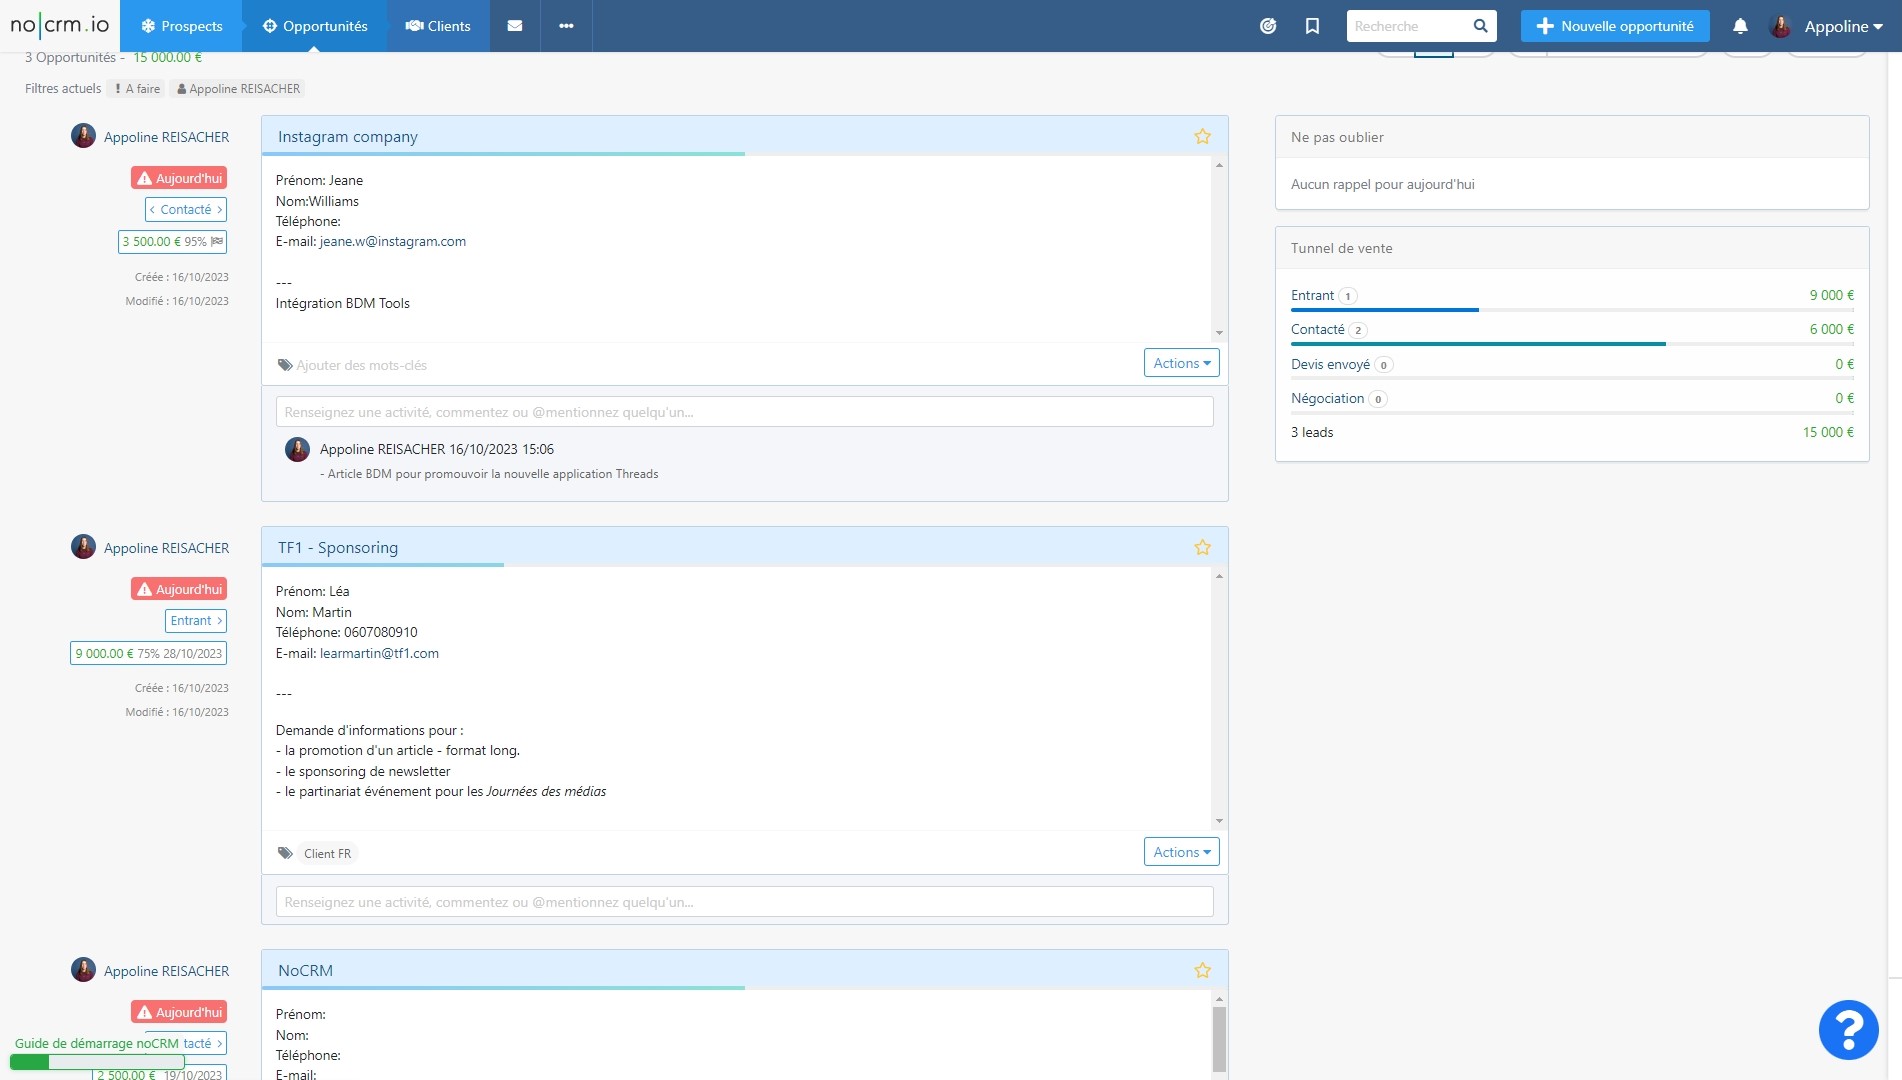Open Actions dropdown for TF1 - Sponsoring
This screenshot has height=1080, width=1902.
[1181, 852]
